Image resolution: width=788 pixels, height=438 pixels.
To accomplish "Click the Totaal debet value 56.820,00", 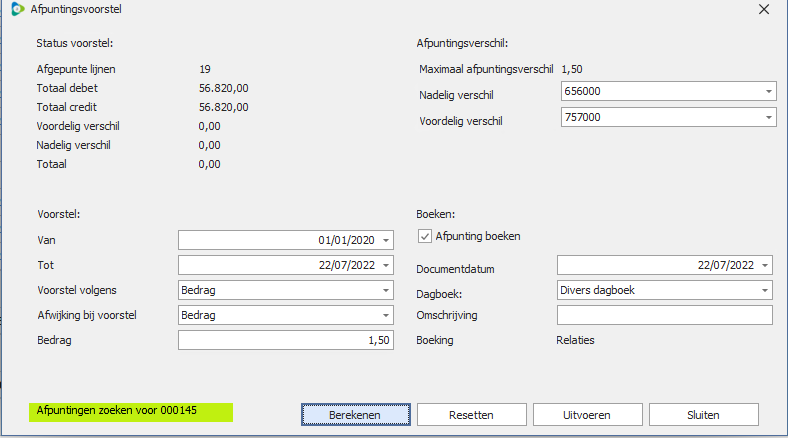I will [224, 88].
